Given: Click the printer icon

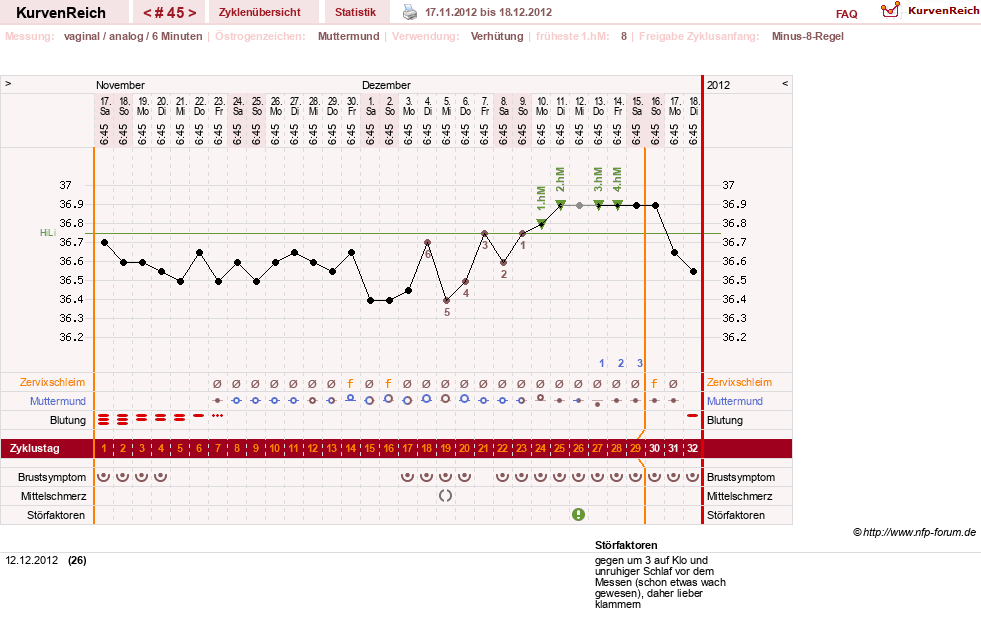Looking at the screenshot, I should 409,12.
